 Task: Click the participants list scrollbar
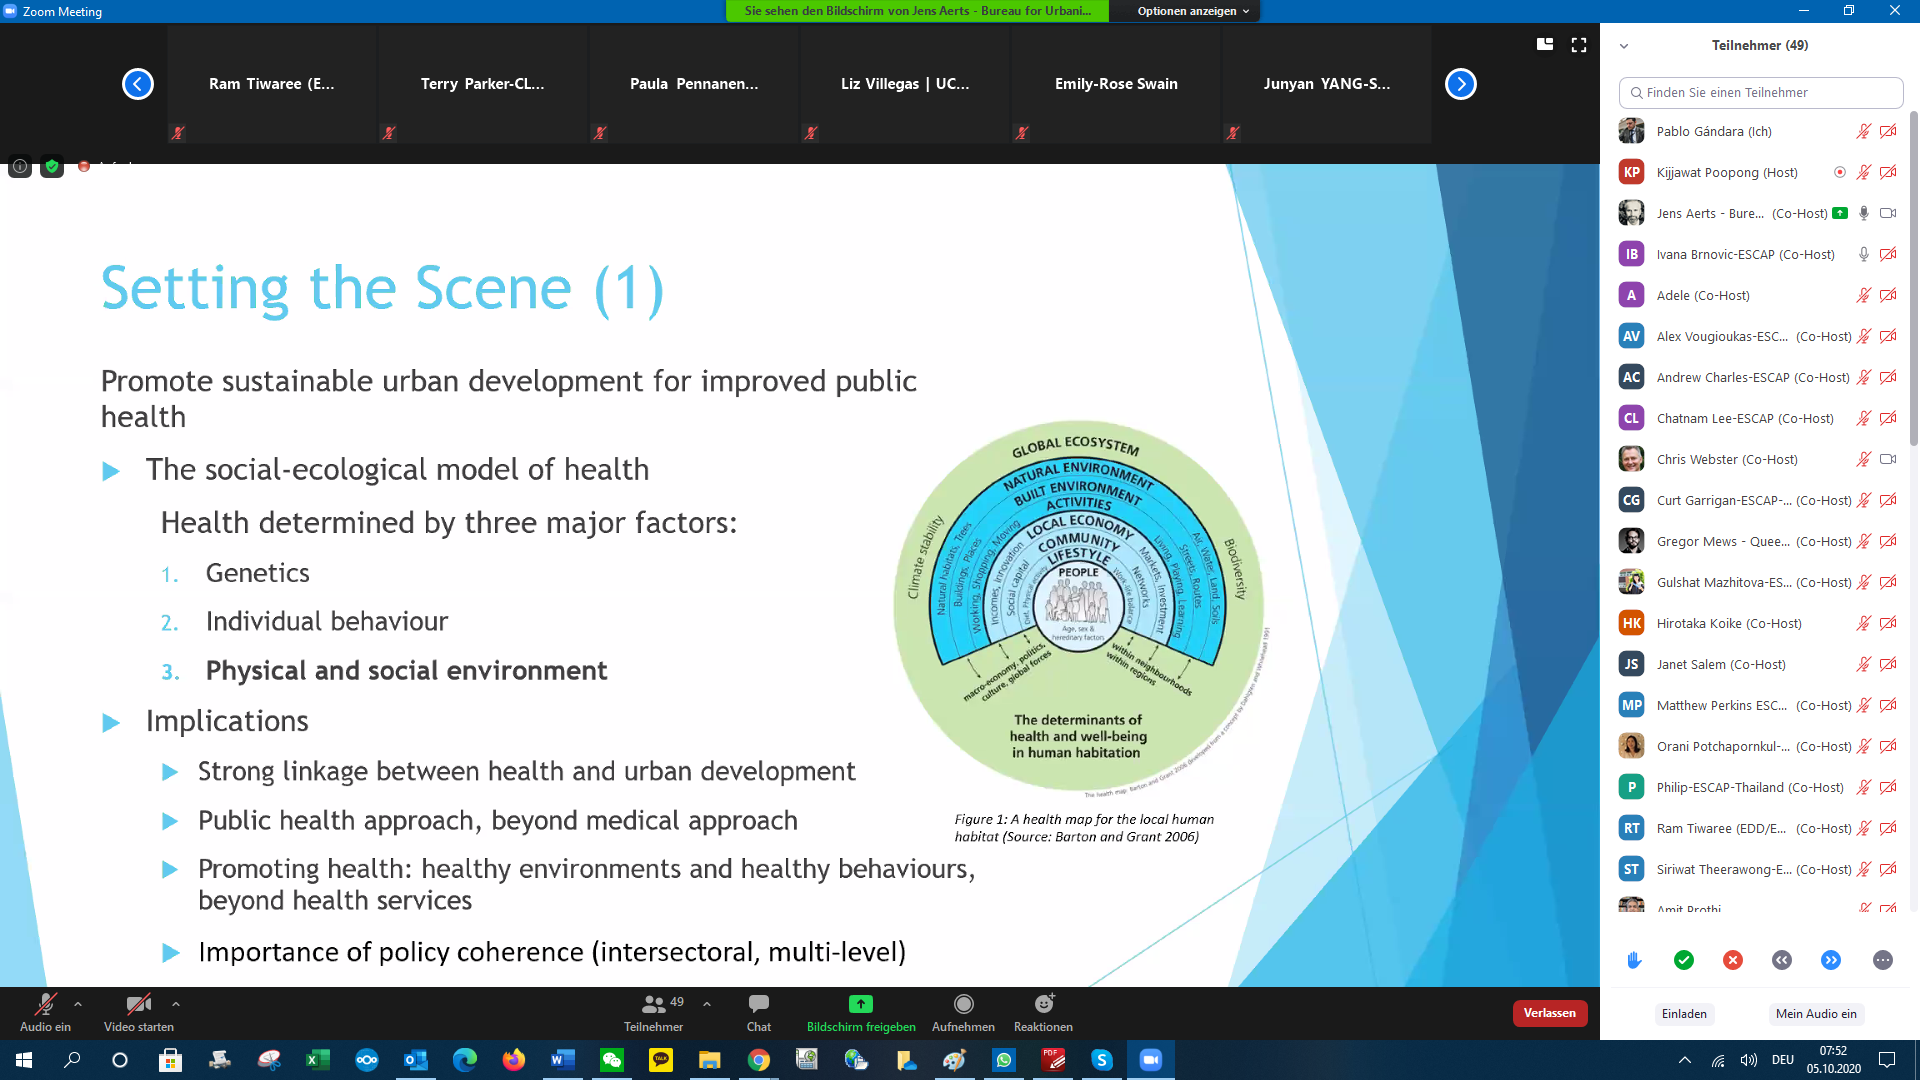[1913, 280]
